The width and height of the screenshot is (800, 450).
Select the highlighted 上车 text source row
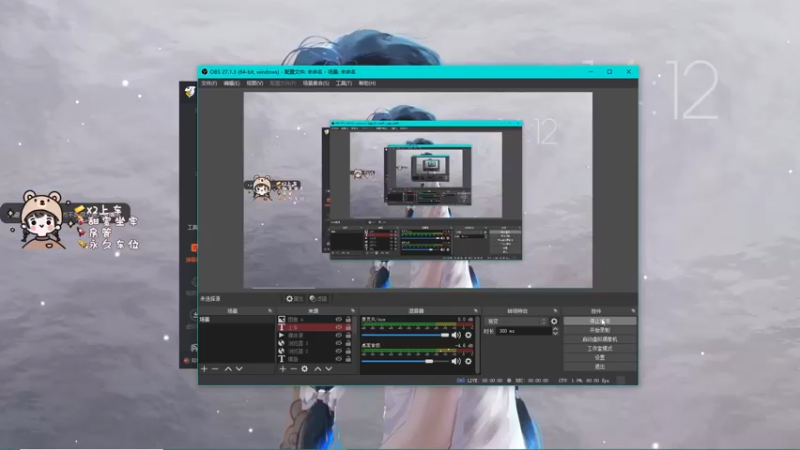point(315,328)
